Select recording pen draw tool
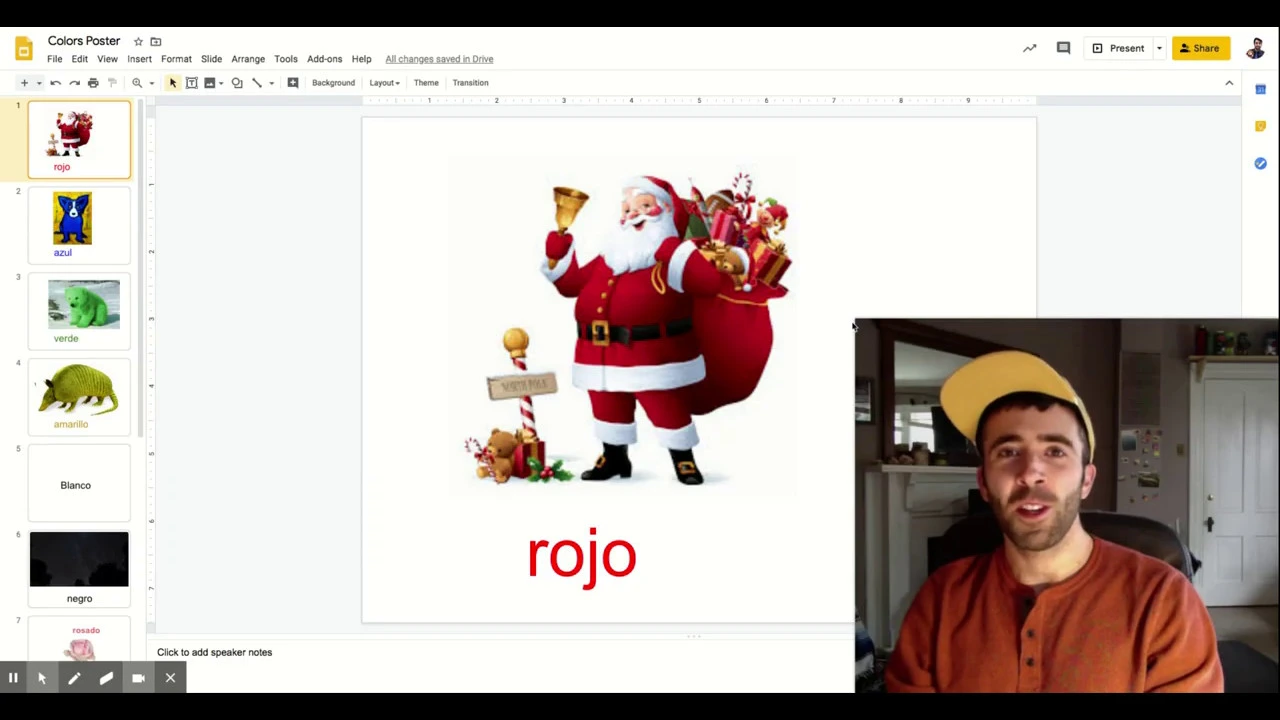This screenshot has width=1280, height=720. (74, 678)
